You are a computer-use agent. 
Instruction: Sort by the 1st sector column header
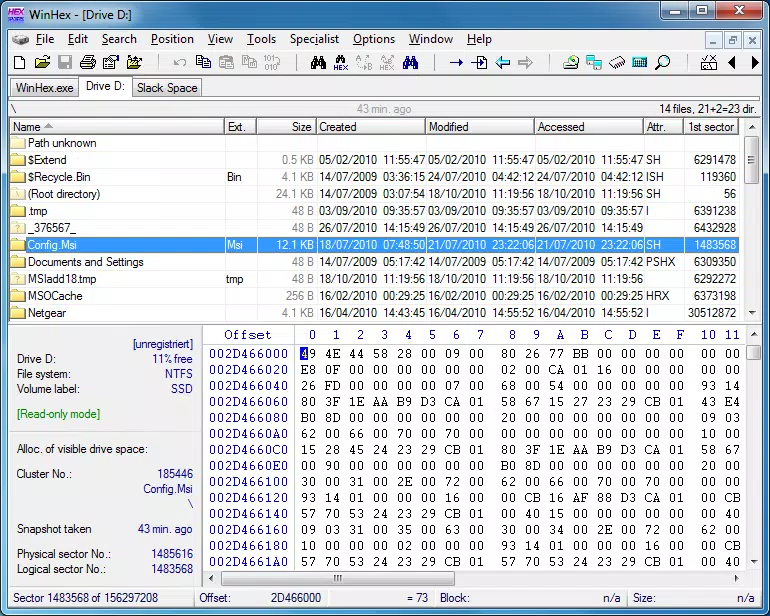tap(711, 127)
